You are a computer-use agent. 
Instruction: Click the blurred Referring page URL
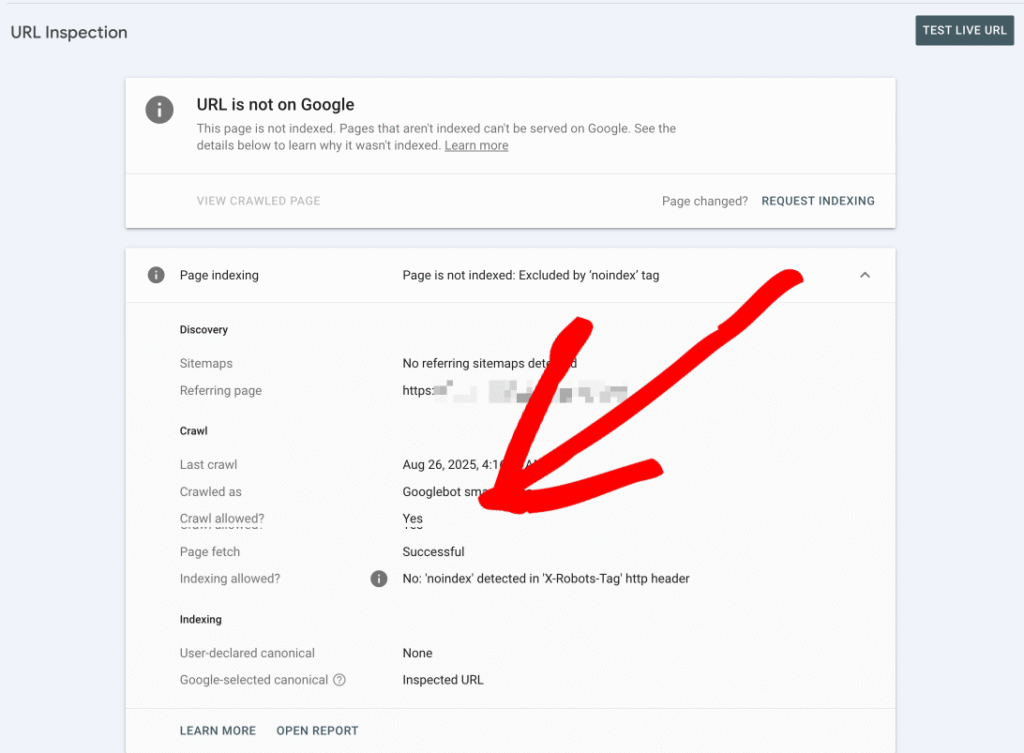[515, 391]
